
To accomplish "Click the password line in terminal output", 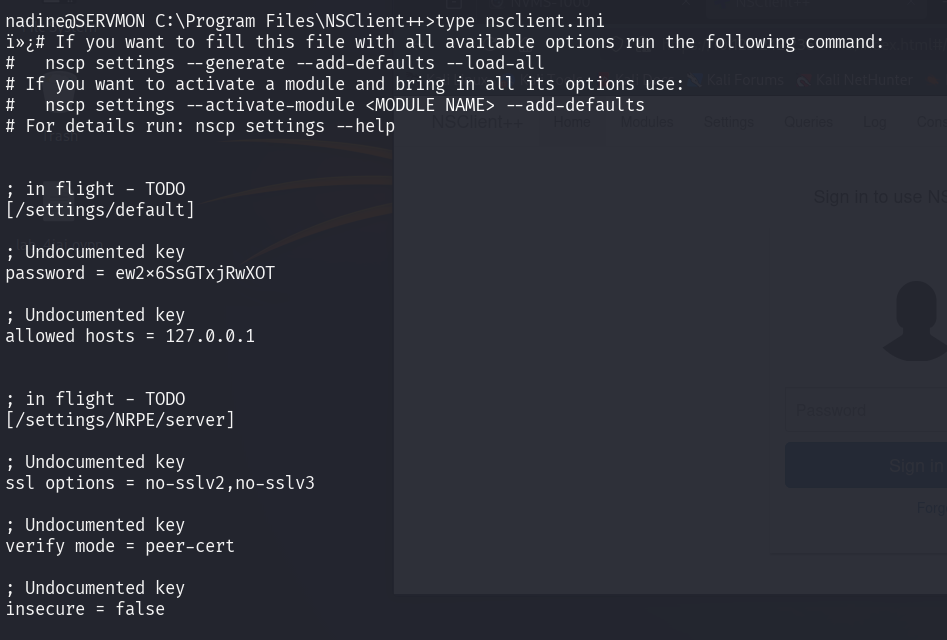I will click(x=140, y=273).
